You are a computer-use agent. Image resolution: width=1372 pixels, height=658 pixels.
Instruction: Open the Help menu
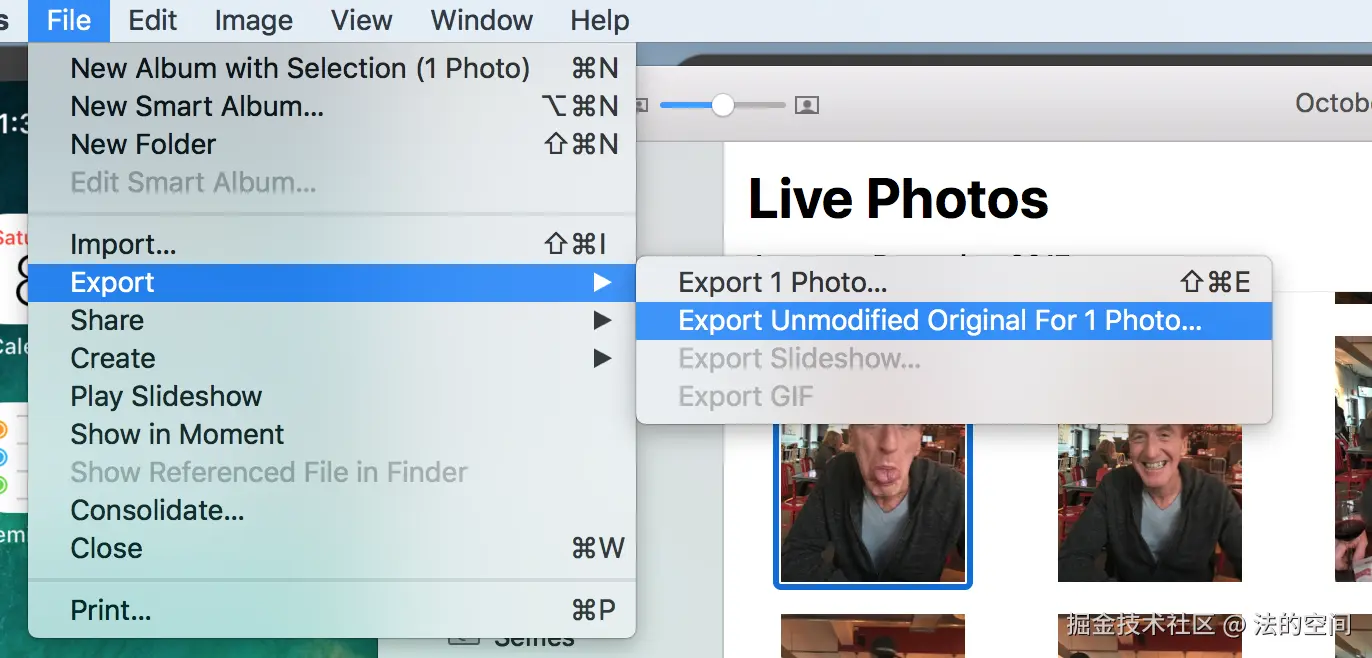click(x=600, y=20)
